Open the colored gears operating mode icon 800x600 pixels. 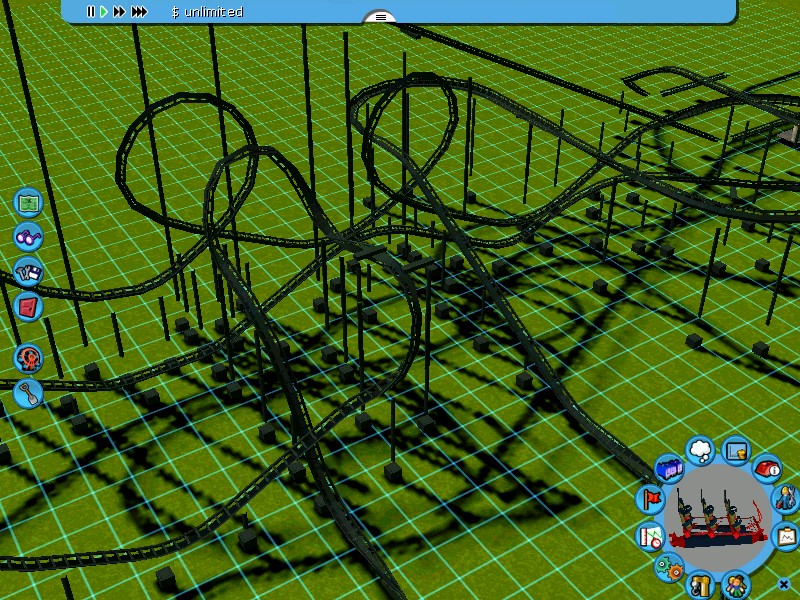click(x=668, y=567)
